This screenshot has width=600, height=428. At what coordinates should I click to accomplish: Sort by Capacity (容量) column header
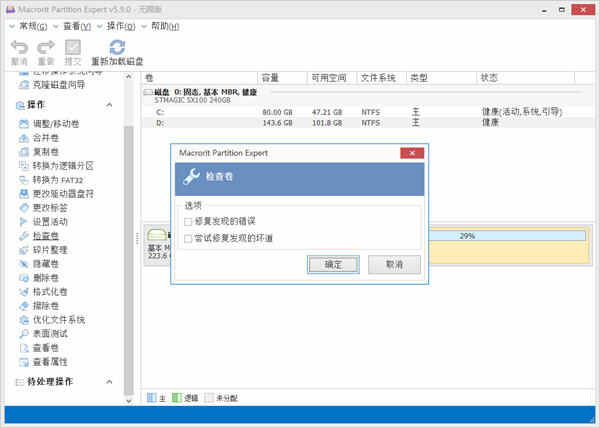(282, 78)
